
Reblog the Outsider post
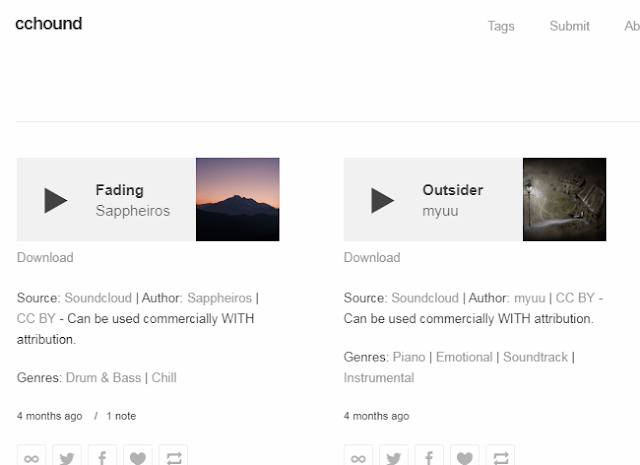point(500,456)
